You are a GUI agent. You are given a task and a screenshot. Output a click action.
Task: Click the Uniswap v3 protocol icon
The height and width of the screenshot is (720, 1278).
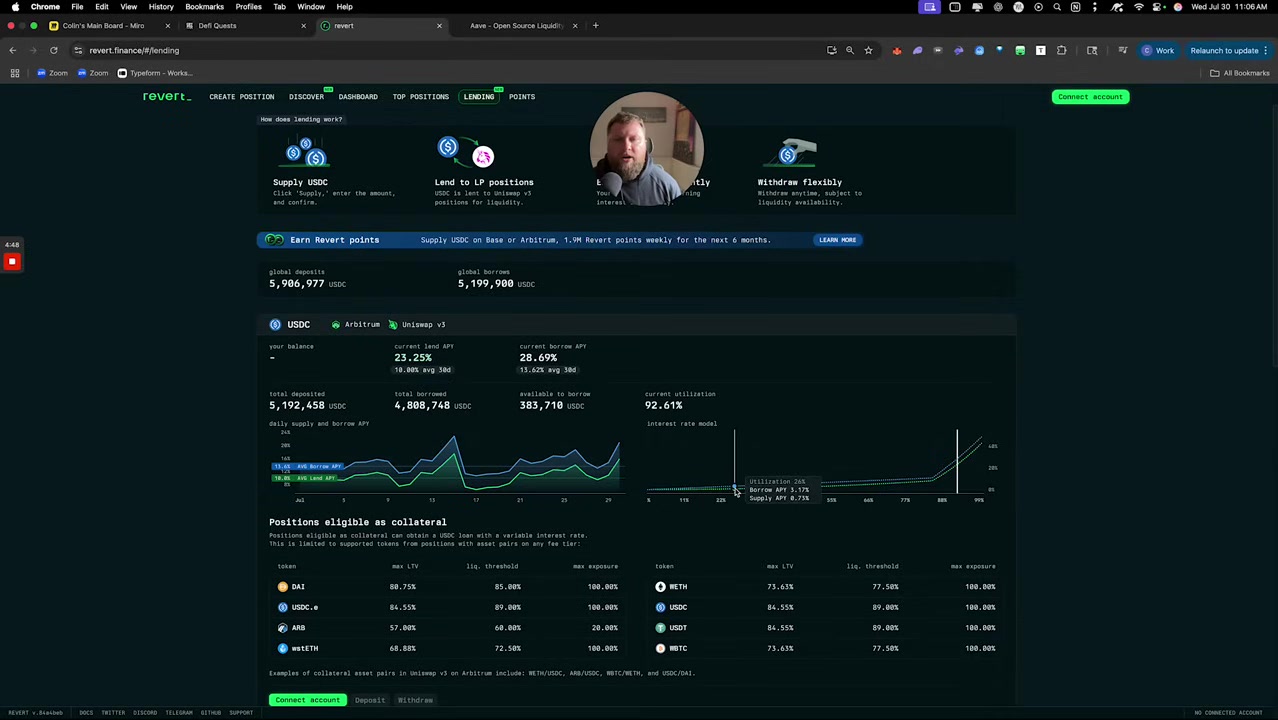click(x=393, y=324)
